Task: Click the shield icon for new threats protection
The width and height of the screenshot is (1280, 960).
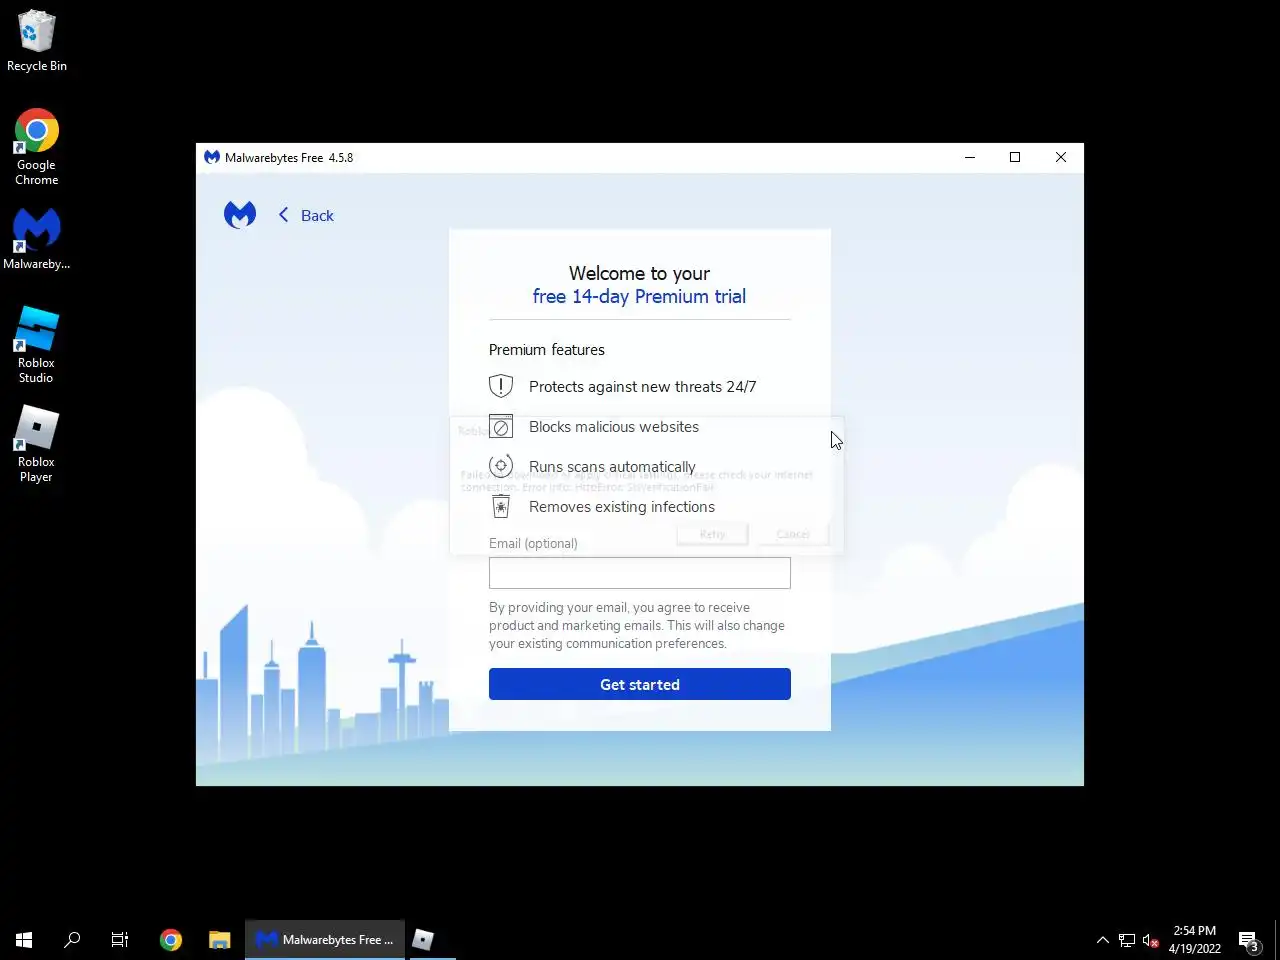Action: point(501,386)
